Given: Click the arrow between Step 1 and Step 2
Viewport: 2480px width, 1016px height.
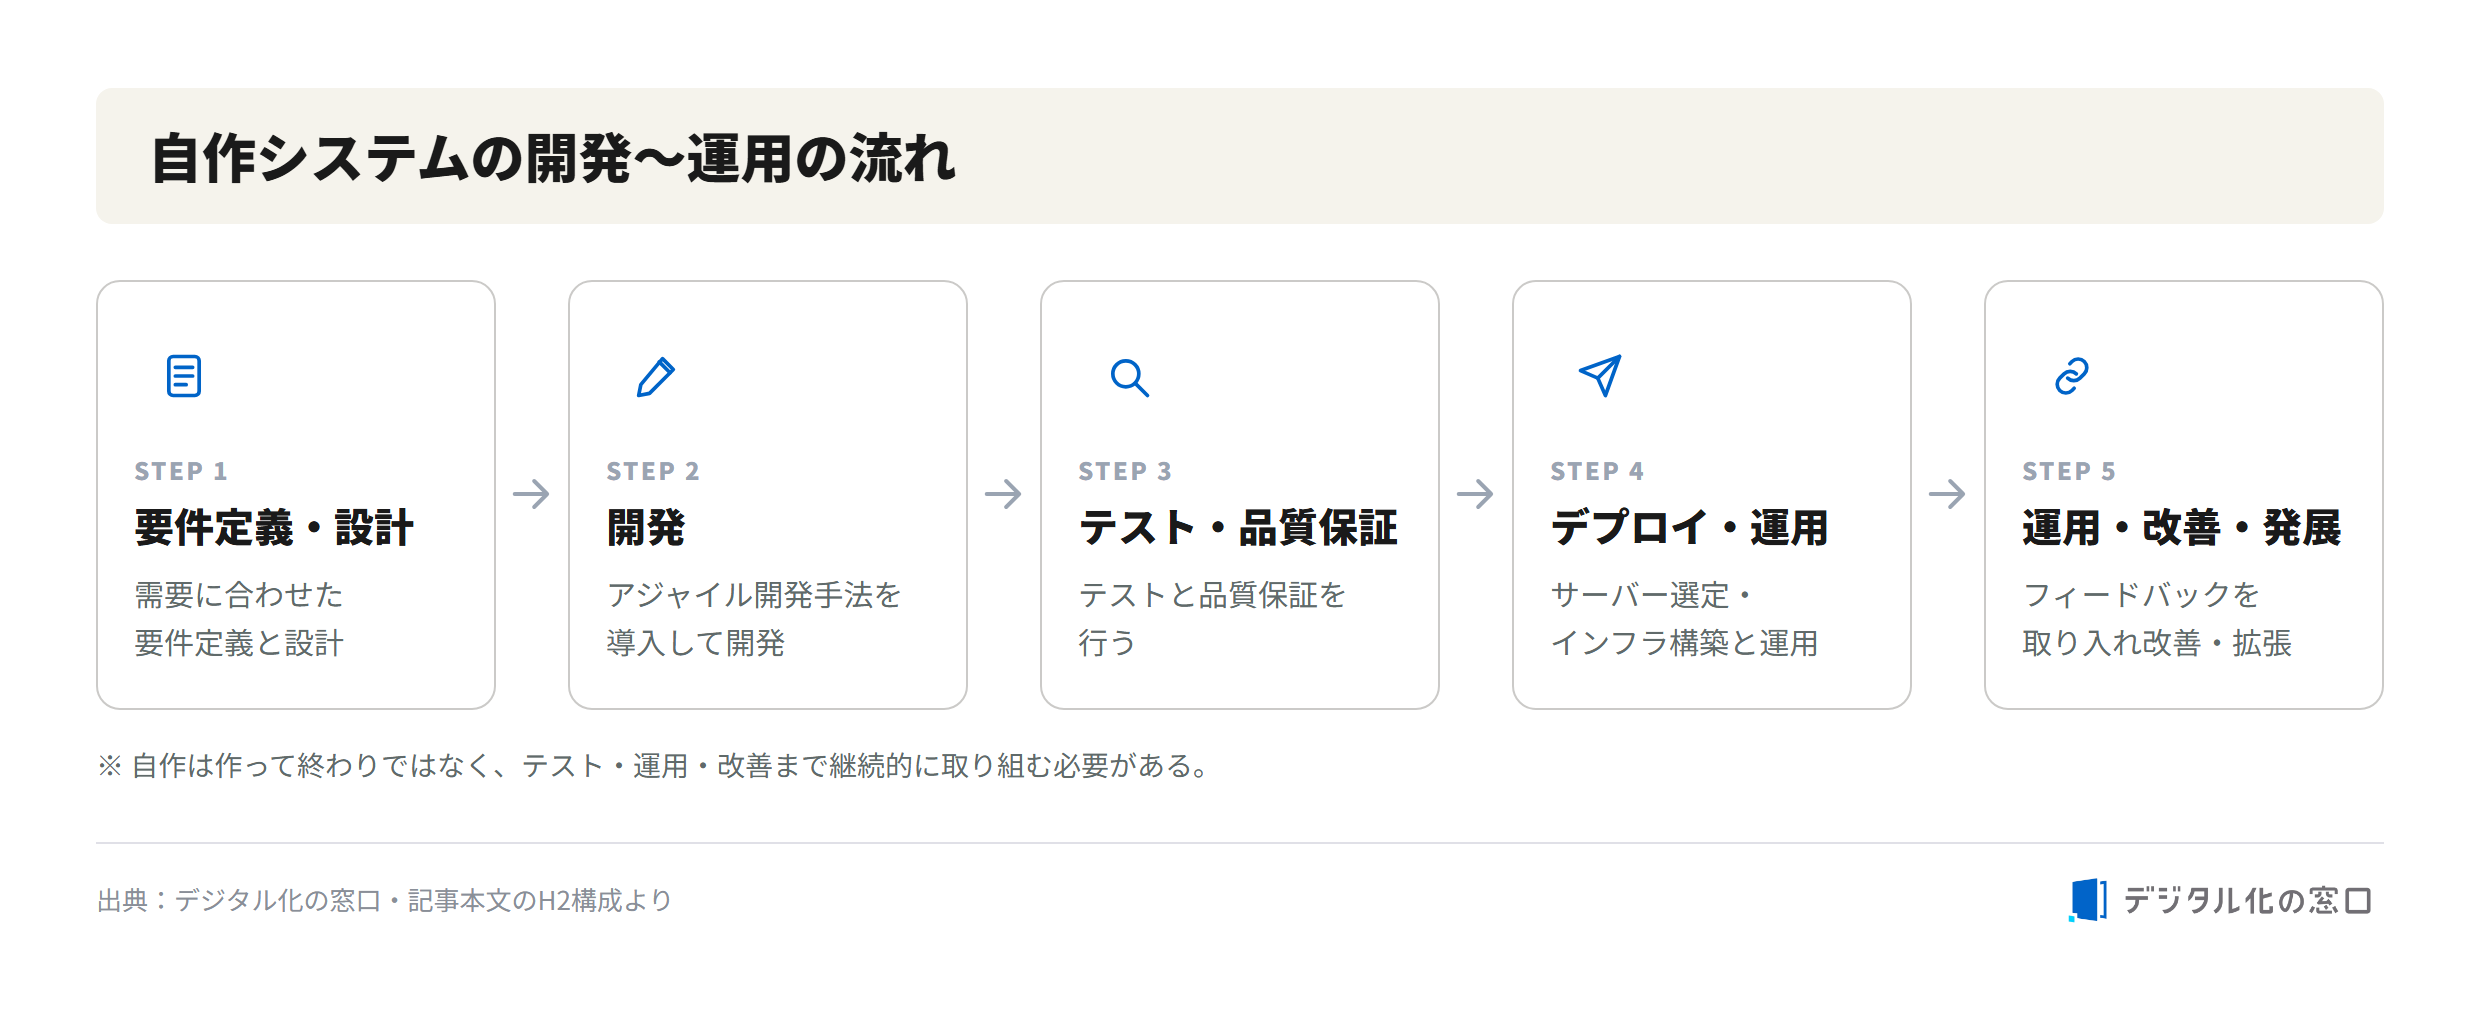Looking at the screenshot, I should pos(531,494).
